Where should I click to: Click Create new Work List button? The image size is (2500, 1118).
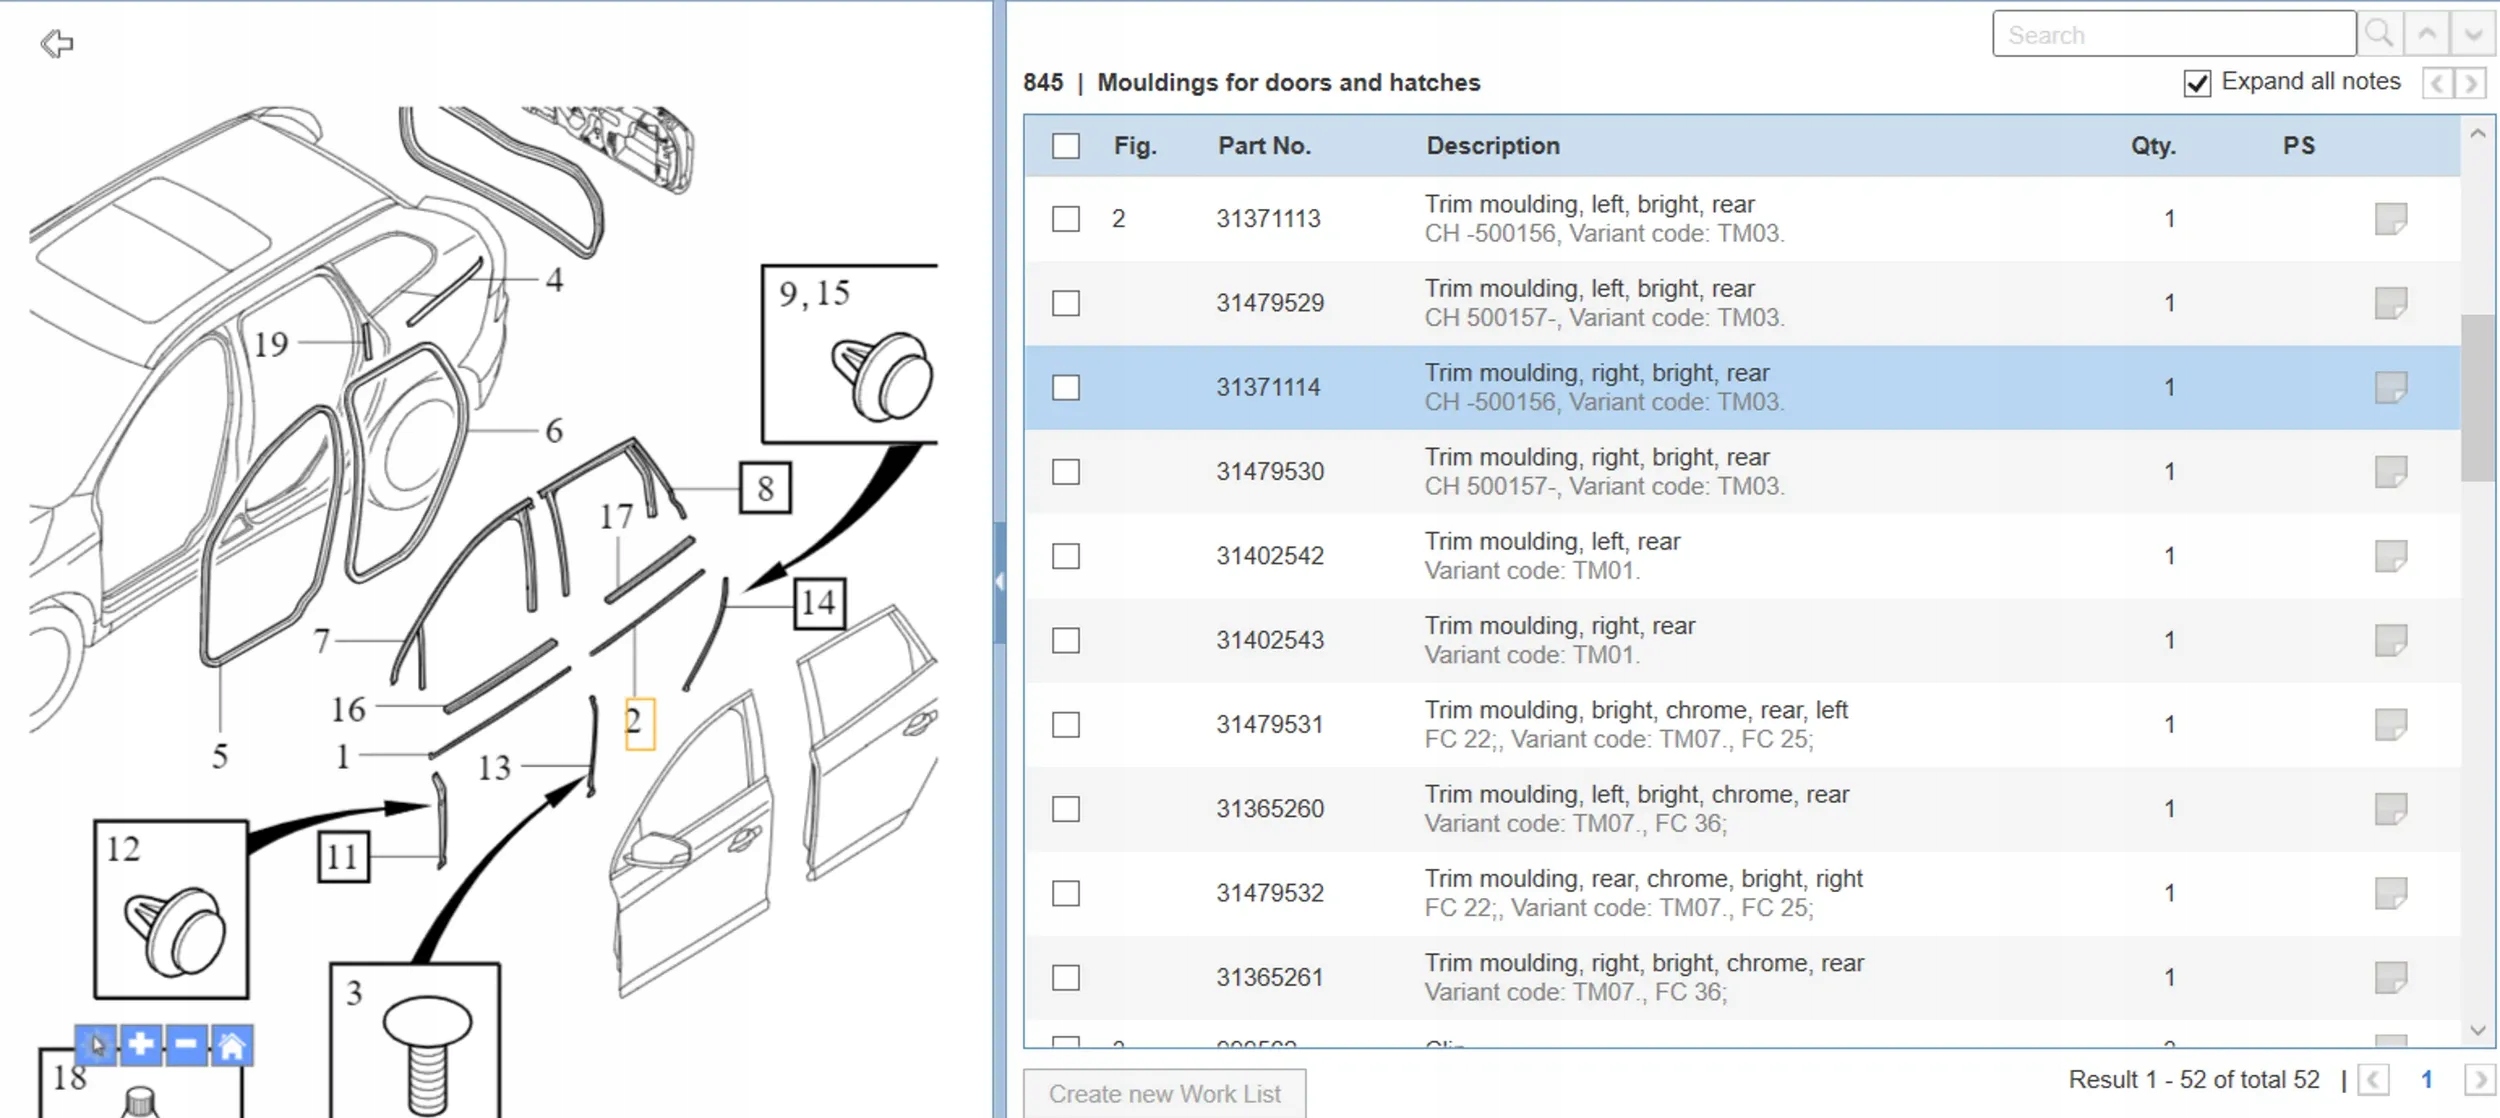tap(1164, 1094)
